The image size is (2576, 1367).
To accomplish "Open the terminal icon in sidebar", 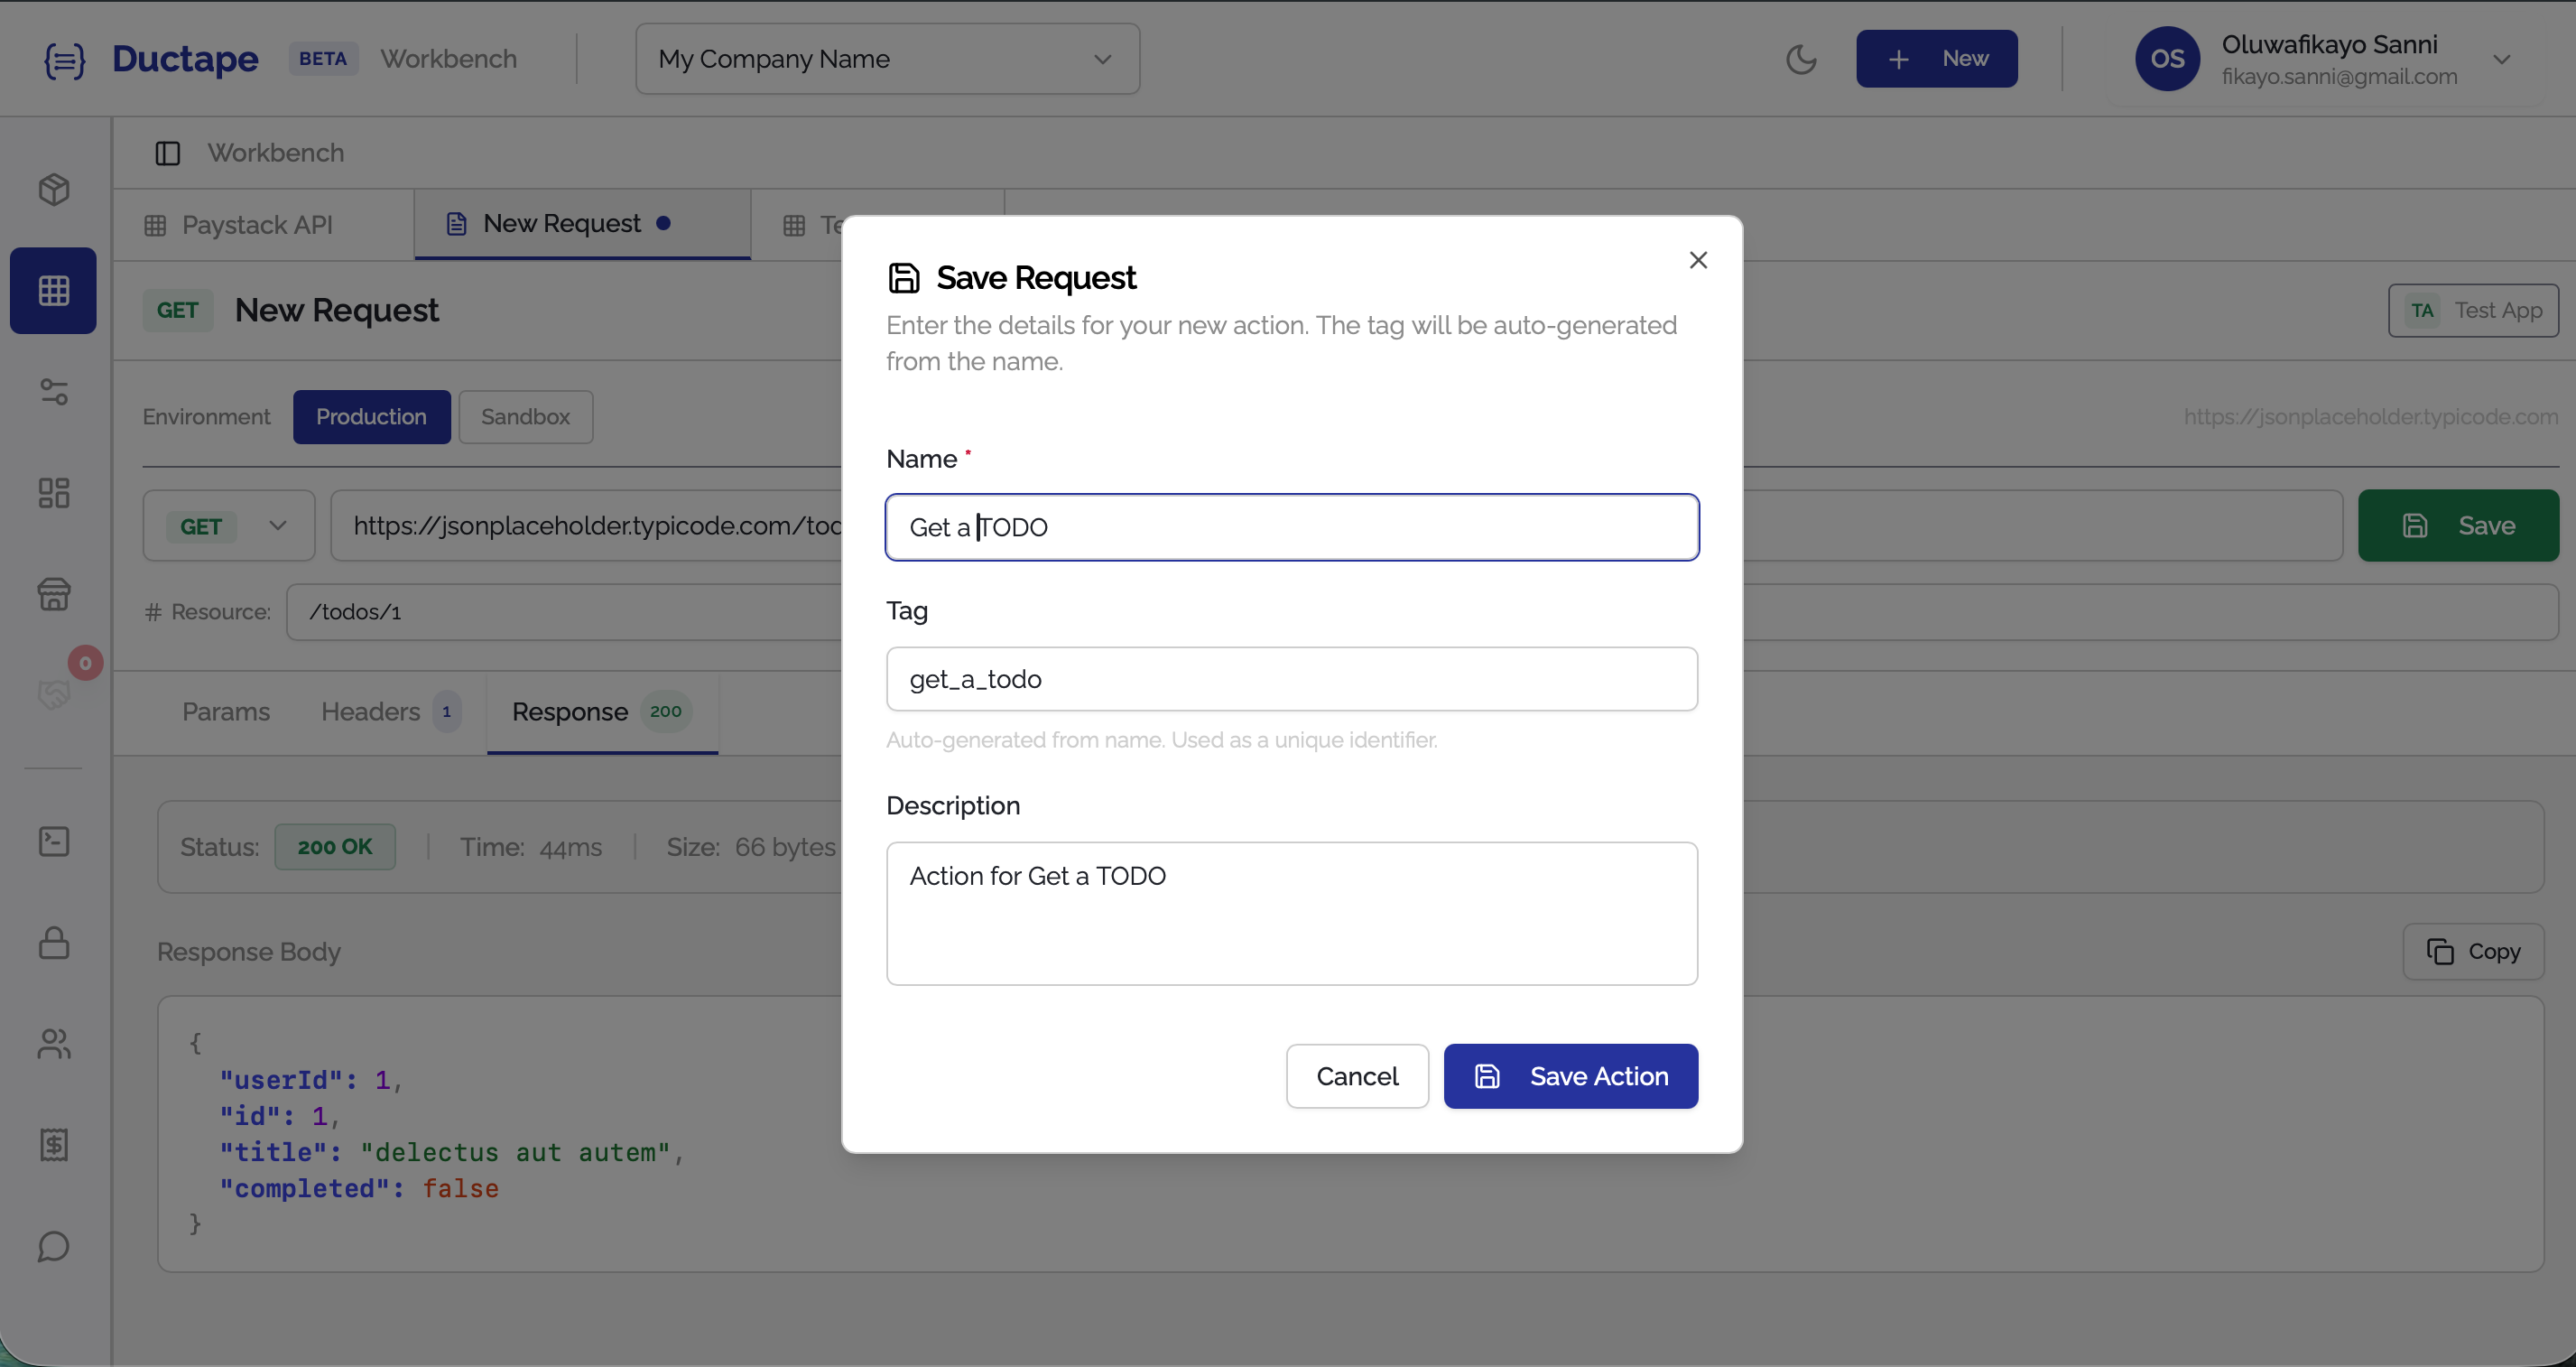I will pyautogui.click(x=53, y=841).
